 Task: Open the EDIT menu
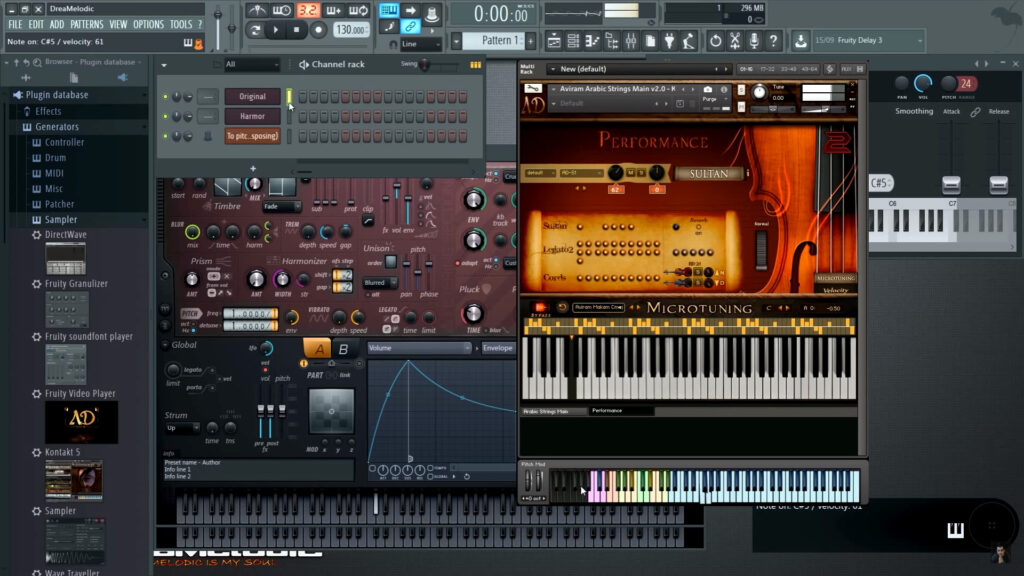(36, 24)
